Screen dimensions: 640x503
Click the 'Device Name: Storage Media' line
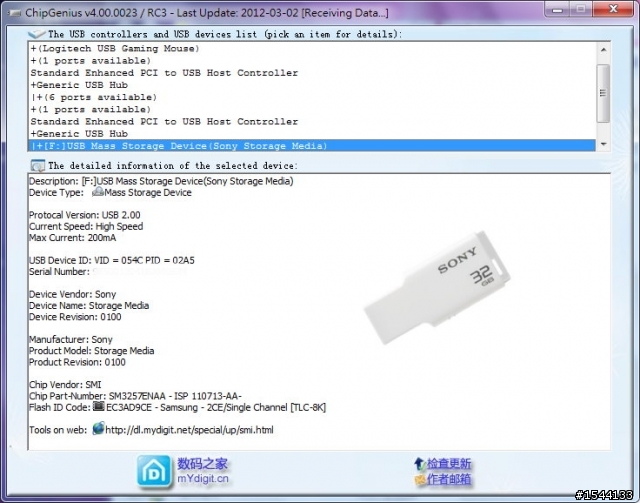[x=89, y=305]
